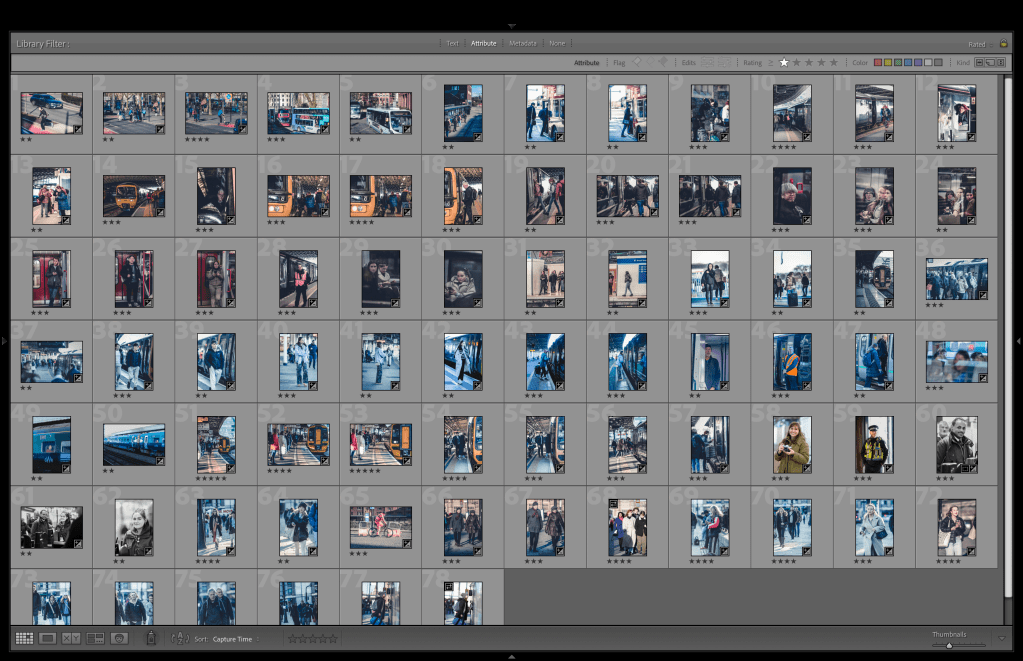
Task: Open Compare view (X|Y)
Action: (x=71, y=638)
